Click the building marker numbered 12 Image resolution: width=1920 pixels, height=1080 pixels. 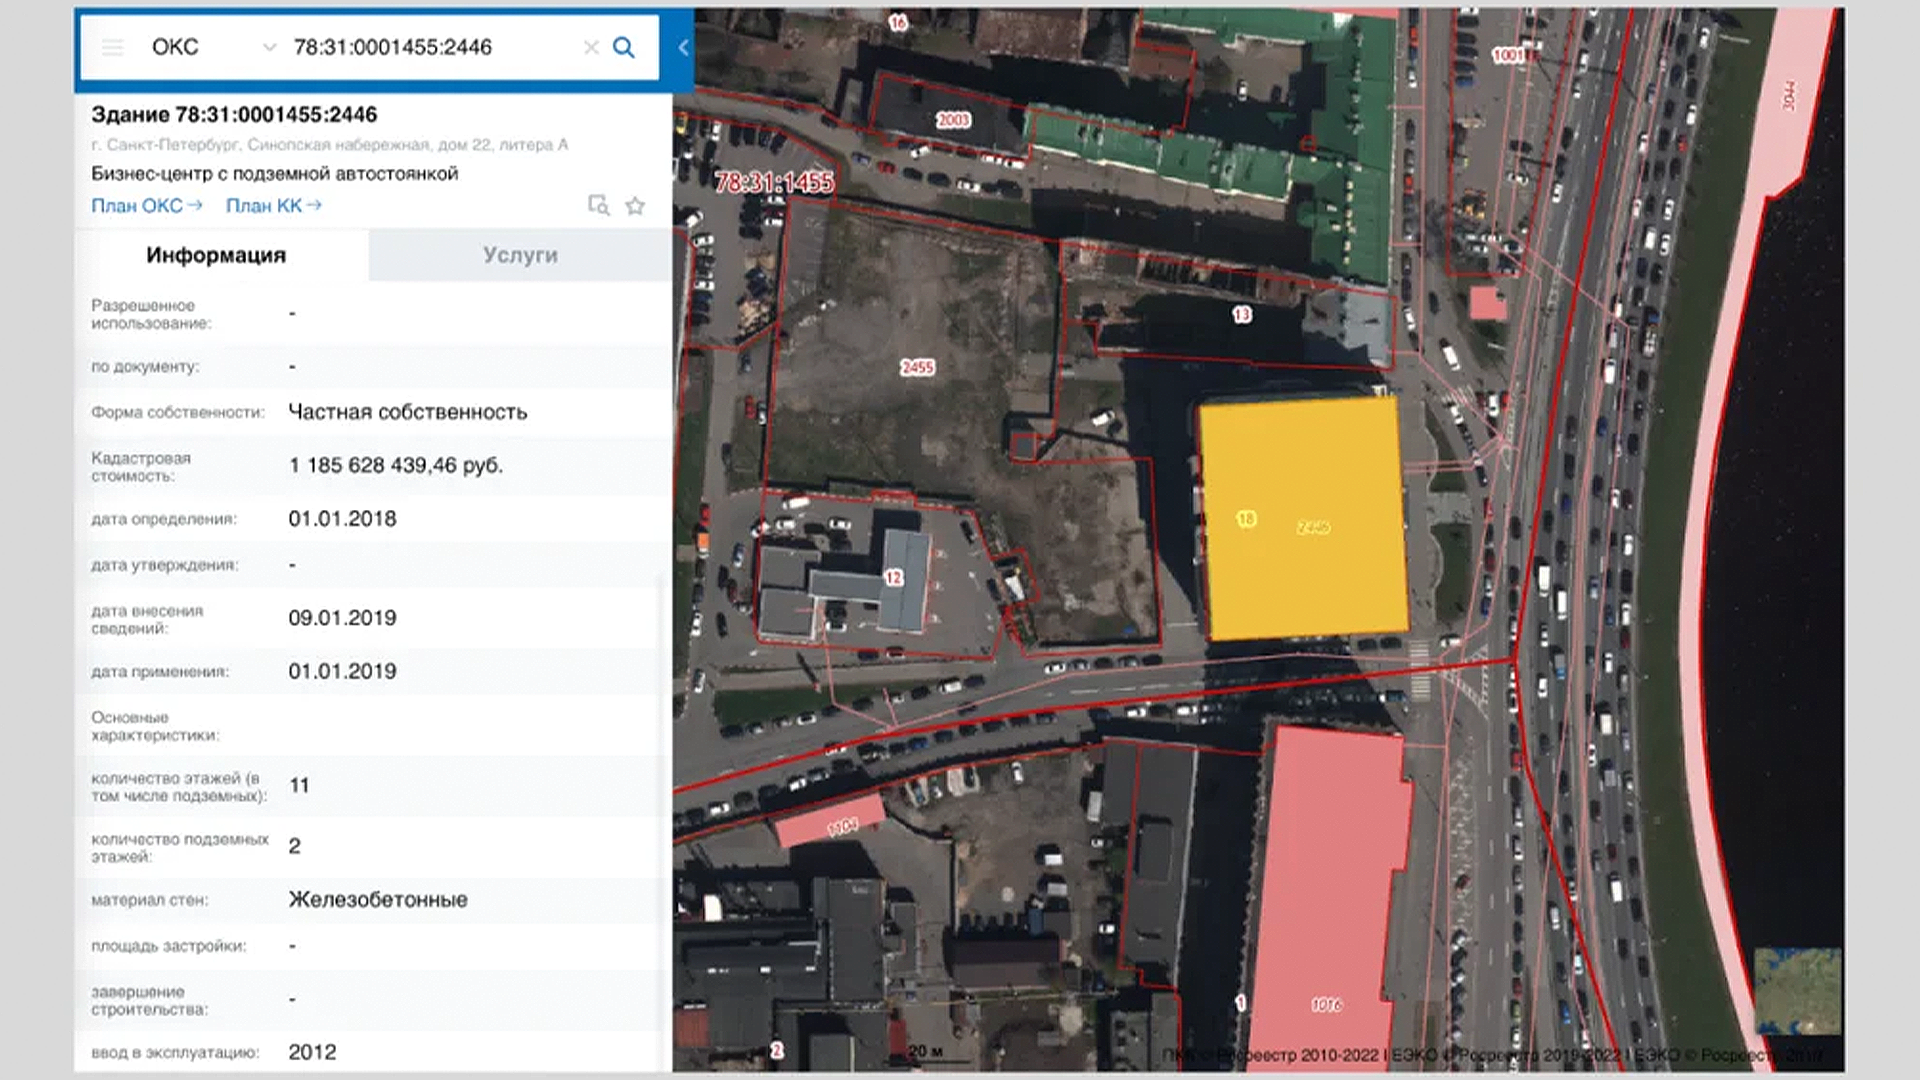893,578
